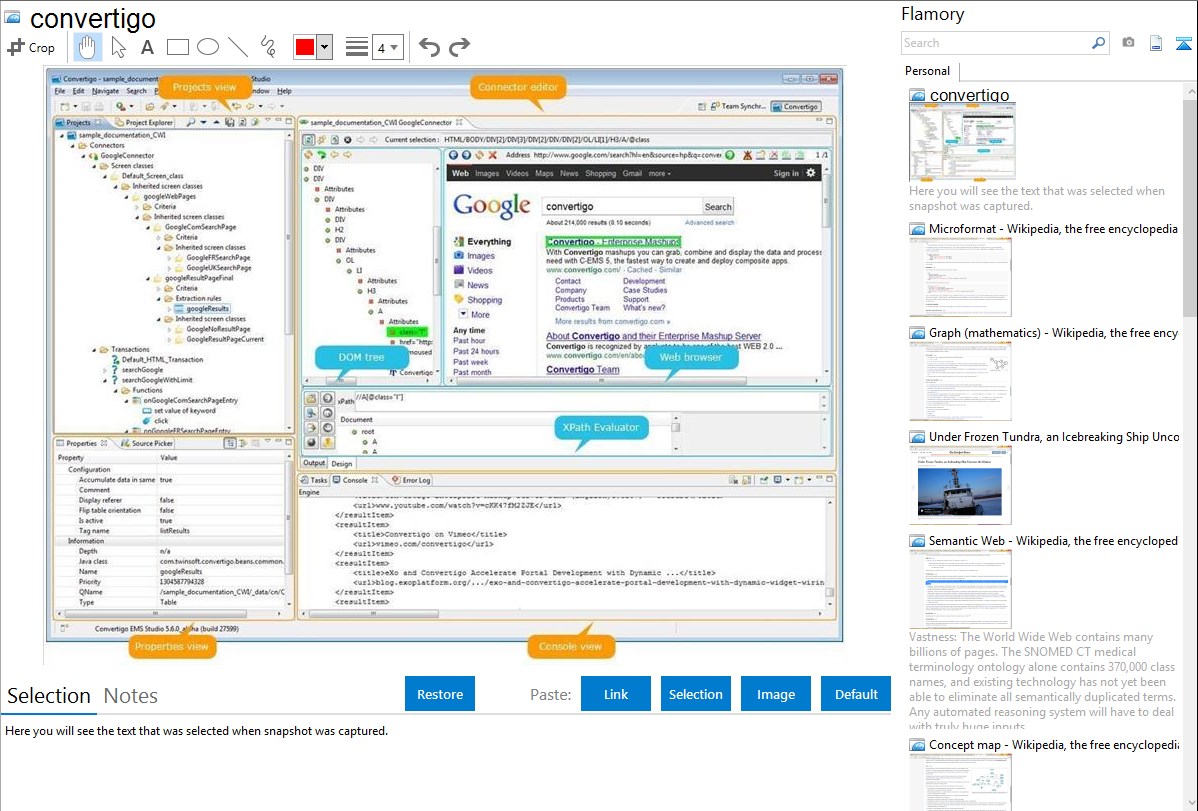Click the Paste Selection button
The image size is (1198, 811).
[x=695, y=694]
